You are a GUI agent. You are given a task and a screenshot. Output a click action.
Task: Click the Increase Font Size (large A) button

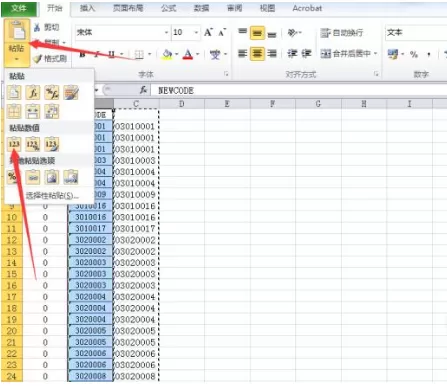[x=208, y=32]
